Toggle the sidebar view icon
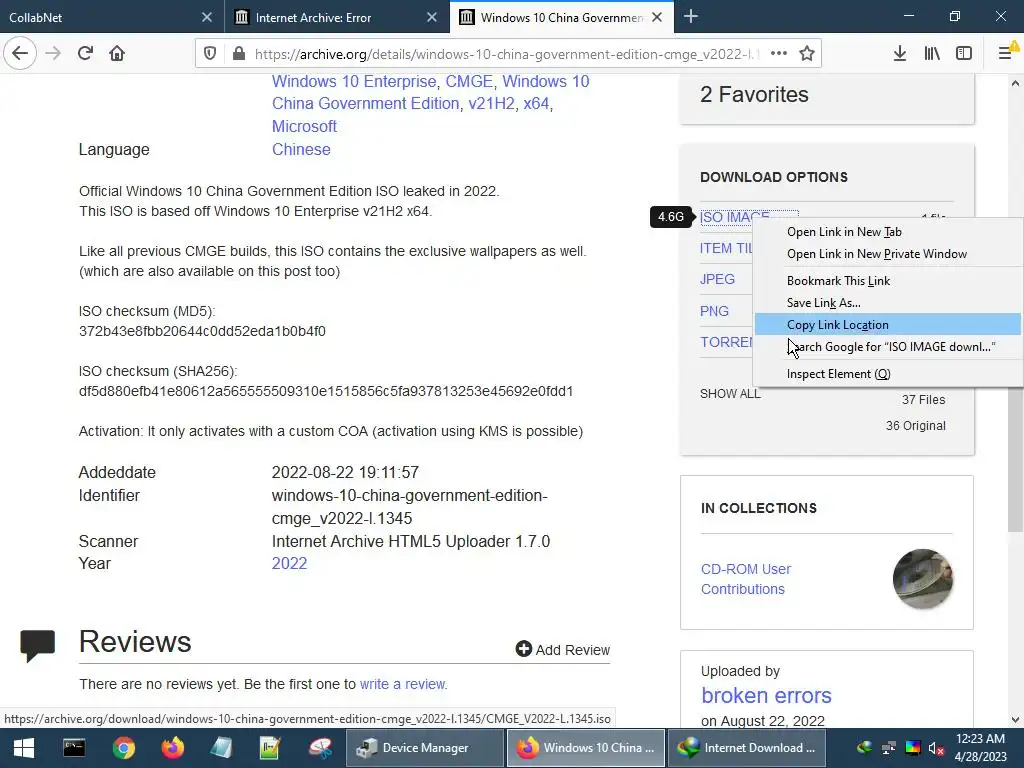The width and height of the screenshot is (1024, 768). pos(964,54)
